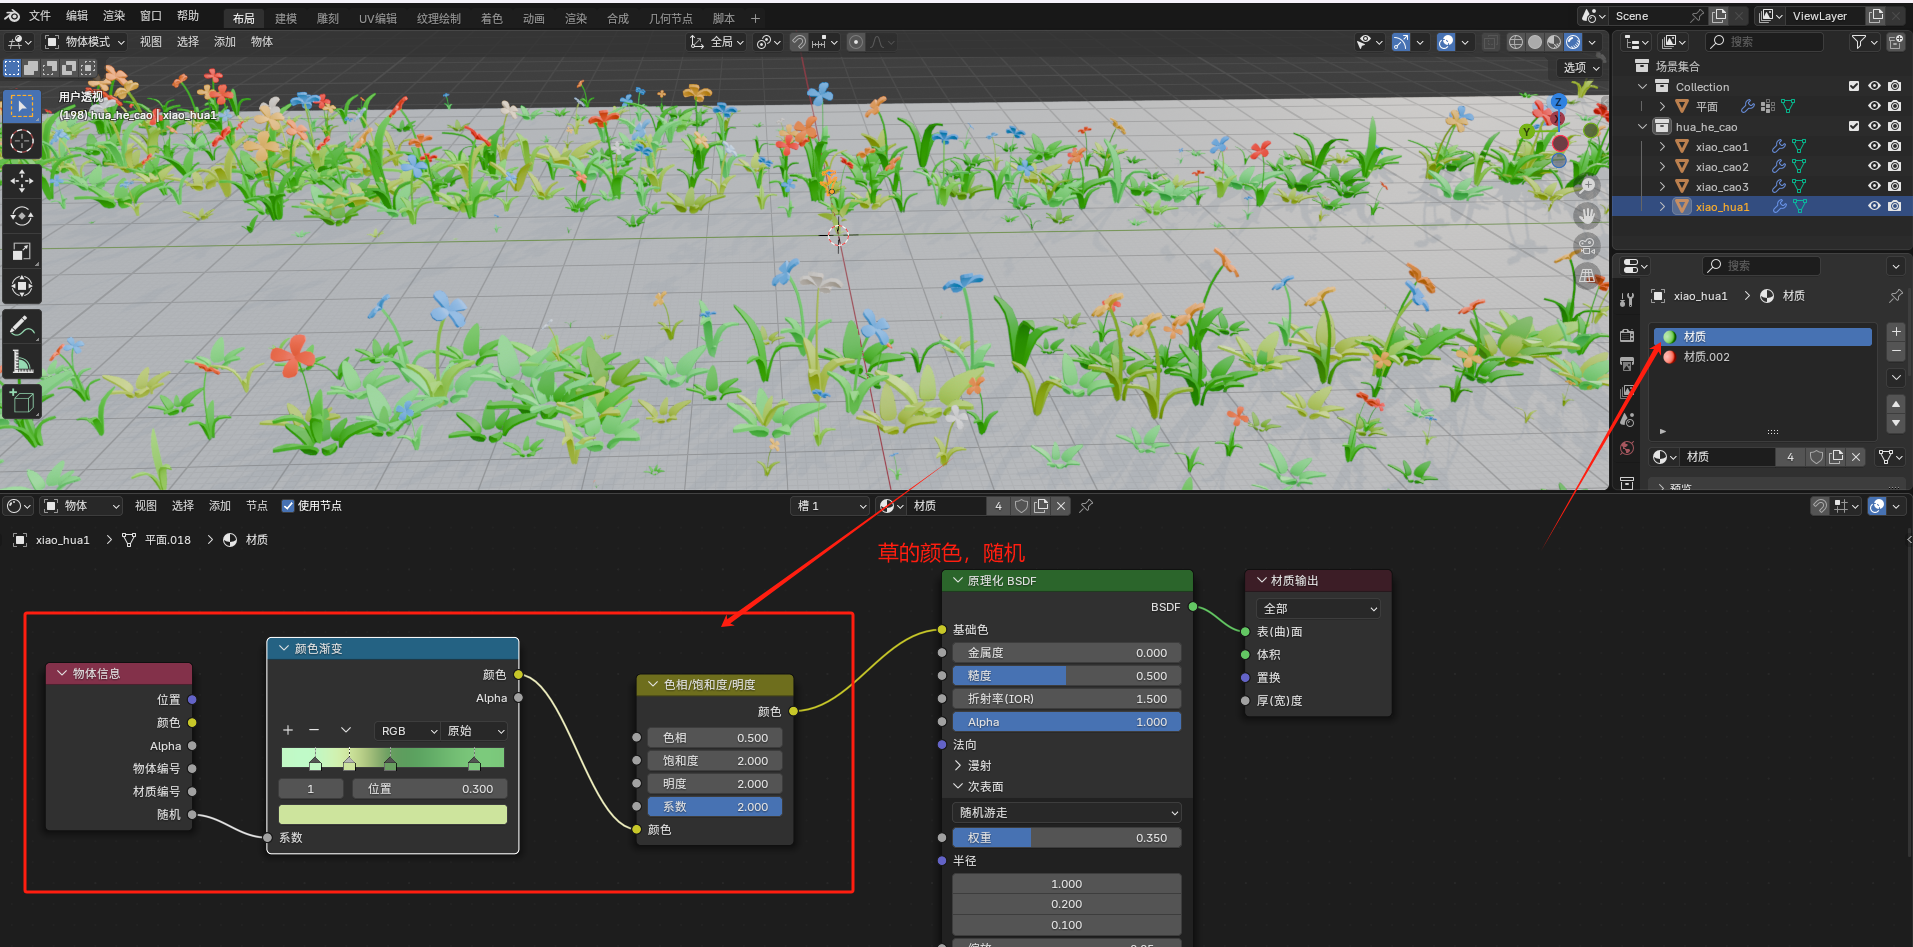Click 选项 button in viewport
The width and height of the screenshot is (1913, 947).
(1580, 68)
